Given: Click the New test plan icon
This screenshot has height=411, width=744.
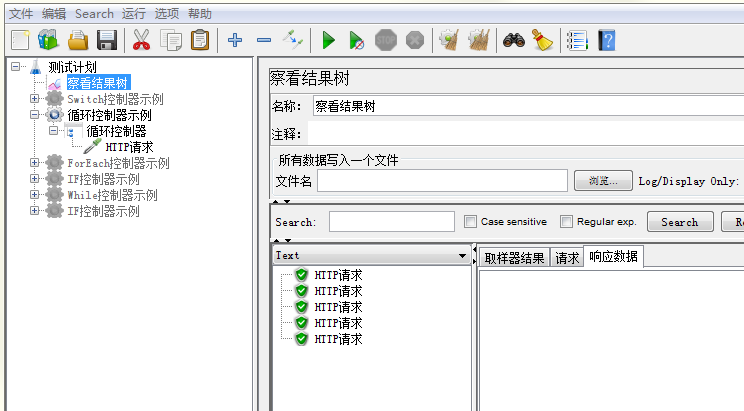Looking at the screenshot, I should pos(20,40).
